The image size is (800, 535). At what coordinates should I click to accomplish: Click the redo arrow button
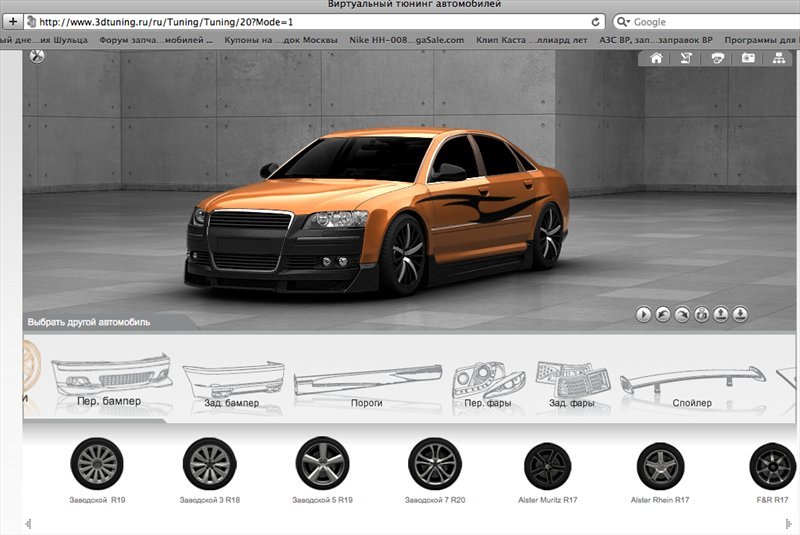coord(681,314)
